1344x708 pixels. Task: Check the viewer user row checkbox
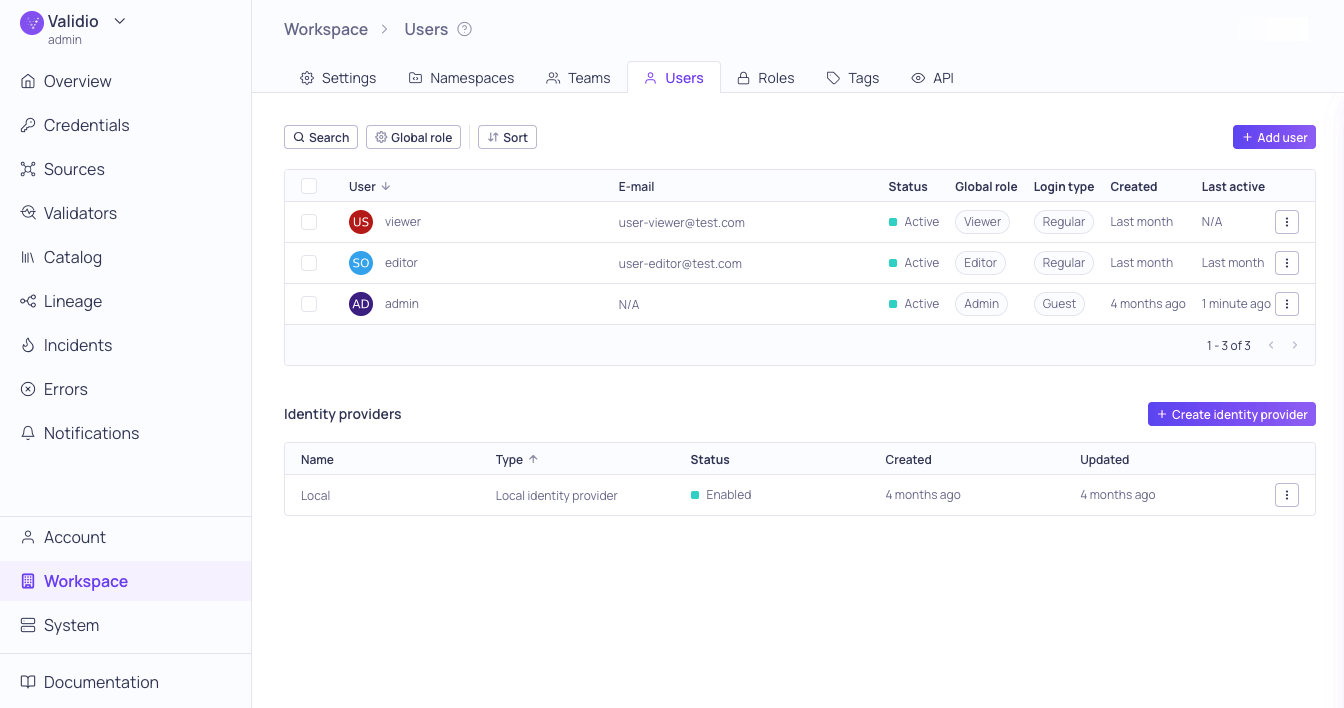[x=309, y=222]
